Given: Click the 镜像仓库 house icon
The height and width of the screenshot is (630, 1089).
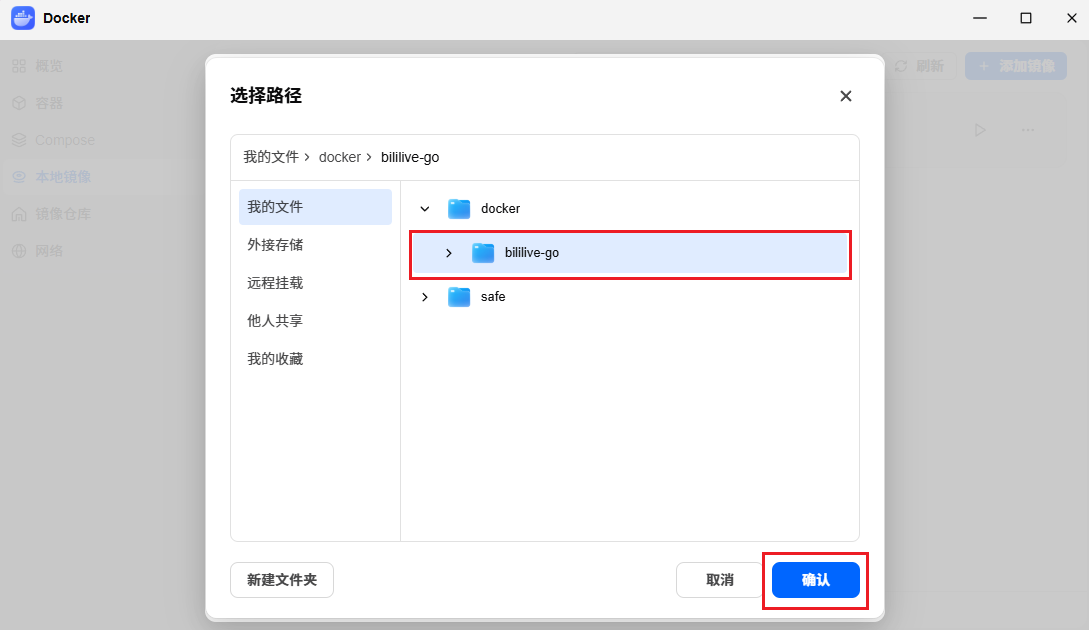Looking at the screenshot, I should pos(19,214).
